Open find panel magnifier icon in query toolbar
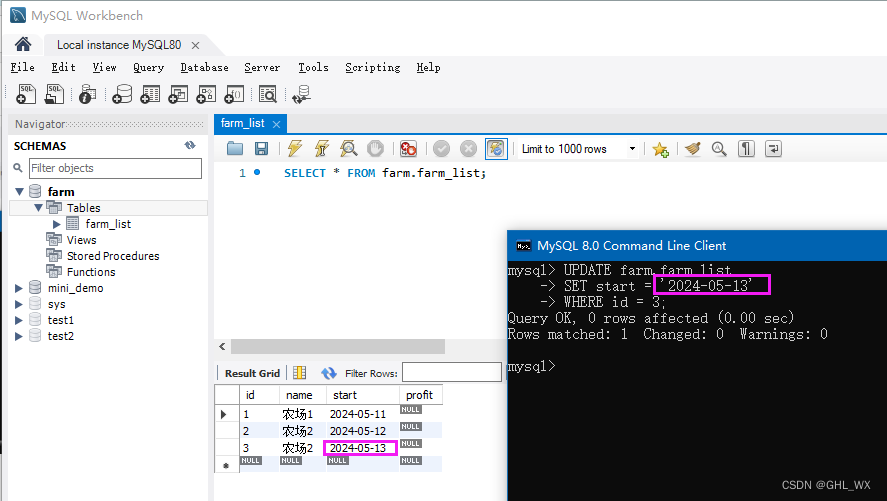Viewport: 887px width, 501px height. (719, 149)
